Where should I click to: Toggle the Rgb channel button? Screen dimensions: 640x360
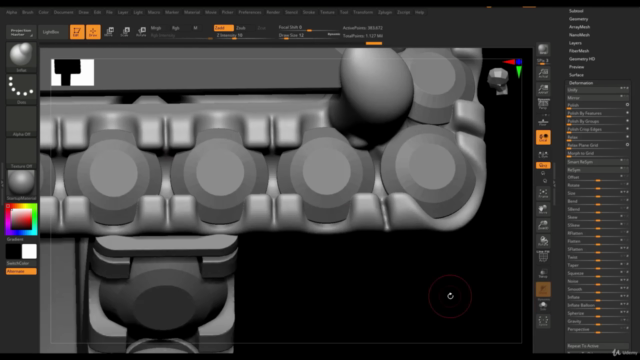[176, 28]
